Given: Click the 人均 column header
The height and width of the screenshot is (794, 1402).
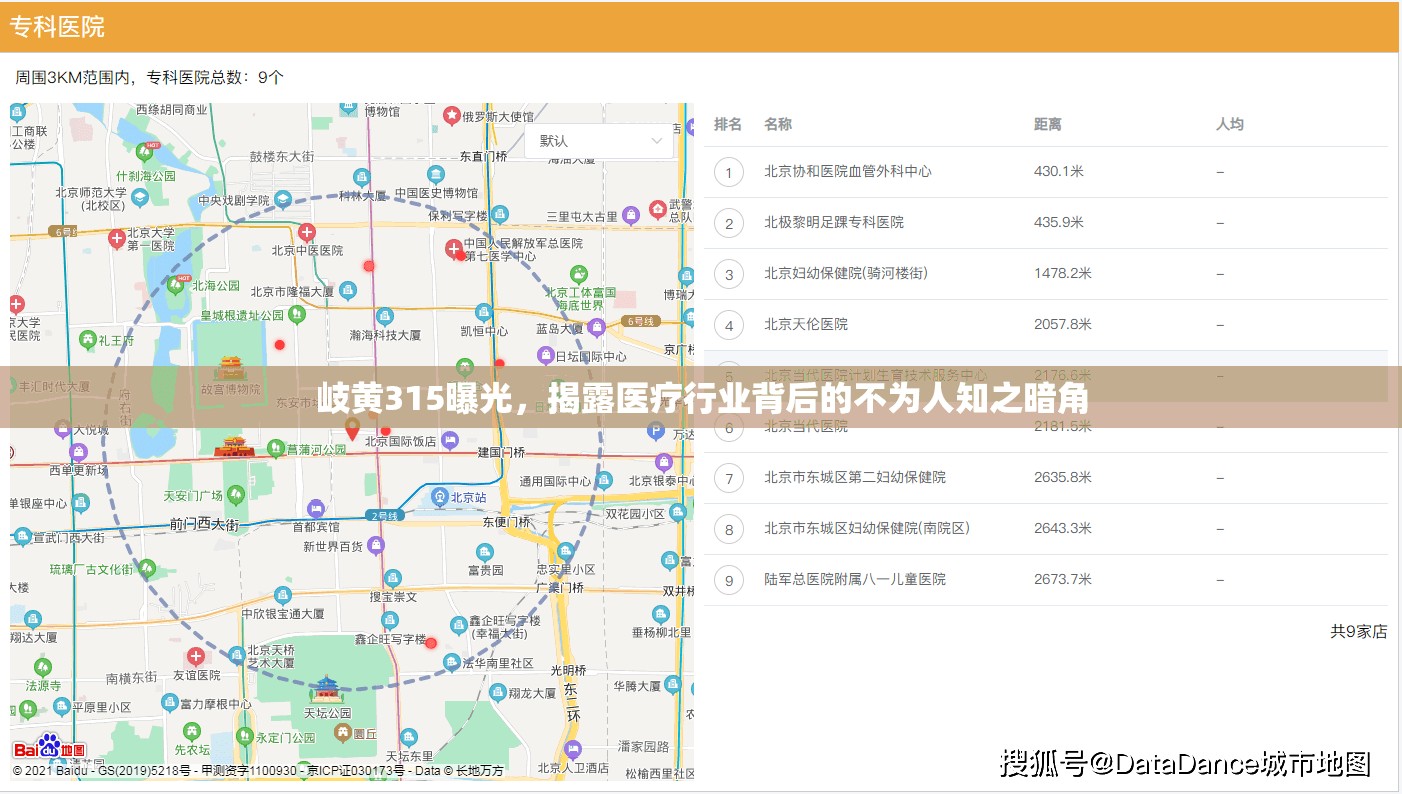Looking at the screenshot, I should (1230, 124).
